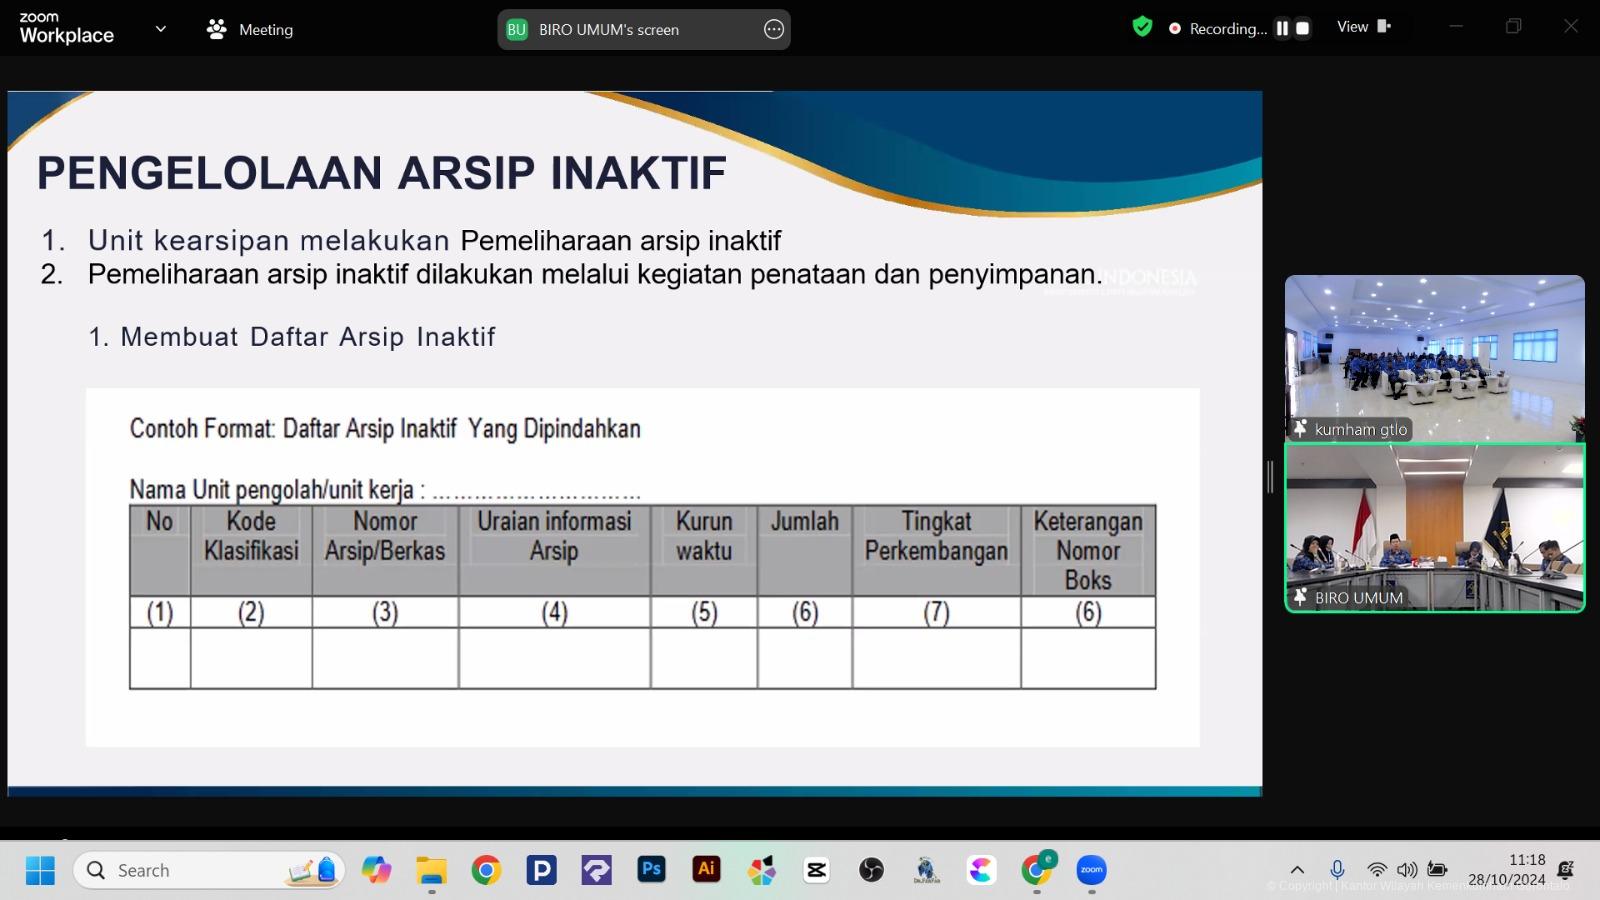Open the Chrome profile with green badge
The image size is (1600, 900).
[x=1037, y=868]
